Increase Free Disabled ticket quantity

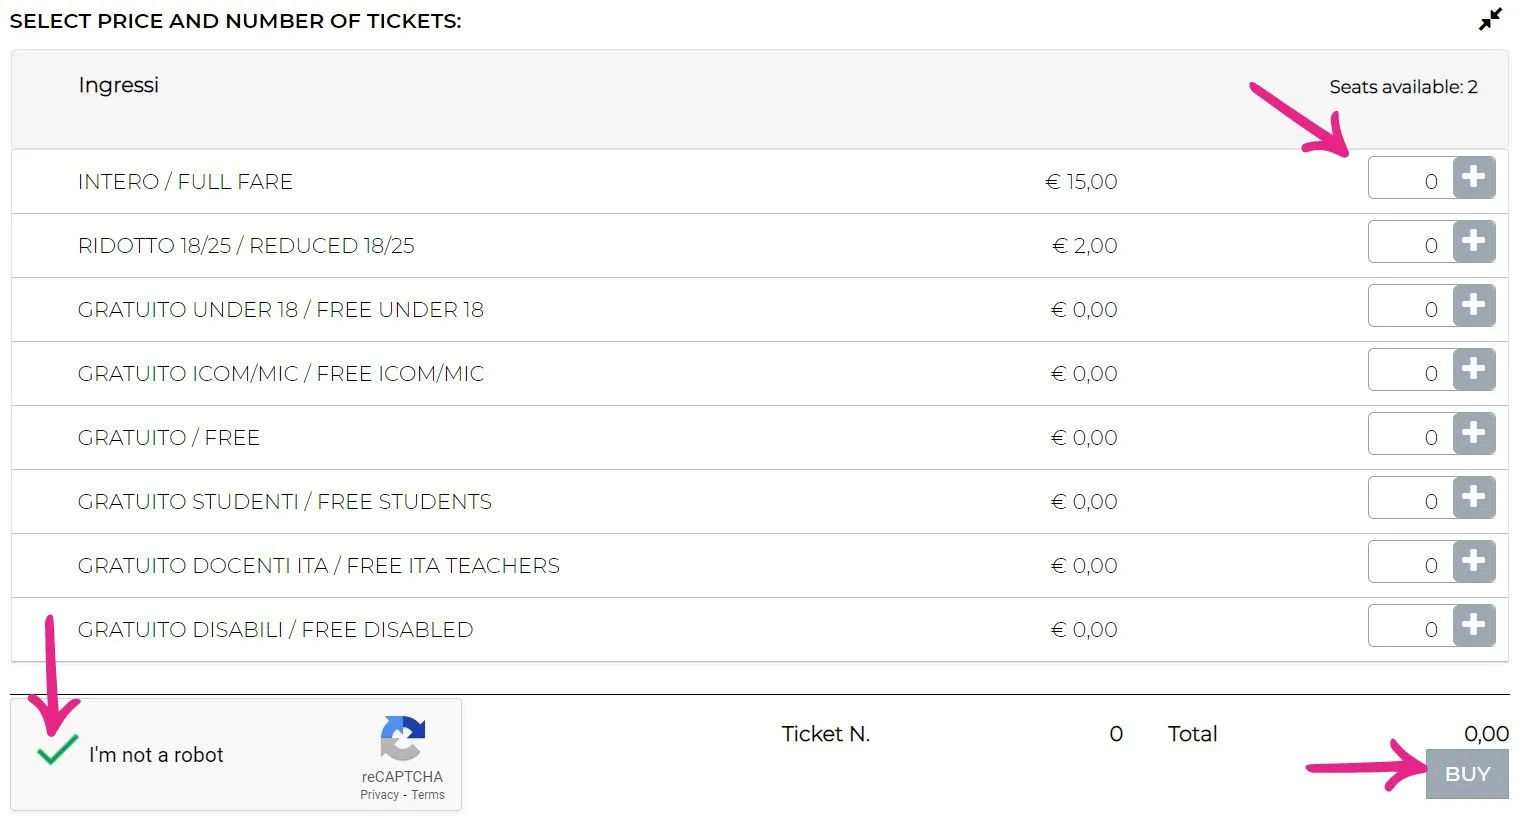(x=1473, y=627)
